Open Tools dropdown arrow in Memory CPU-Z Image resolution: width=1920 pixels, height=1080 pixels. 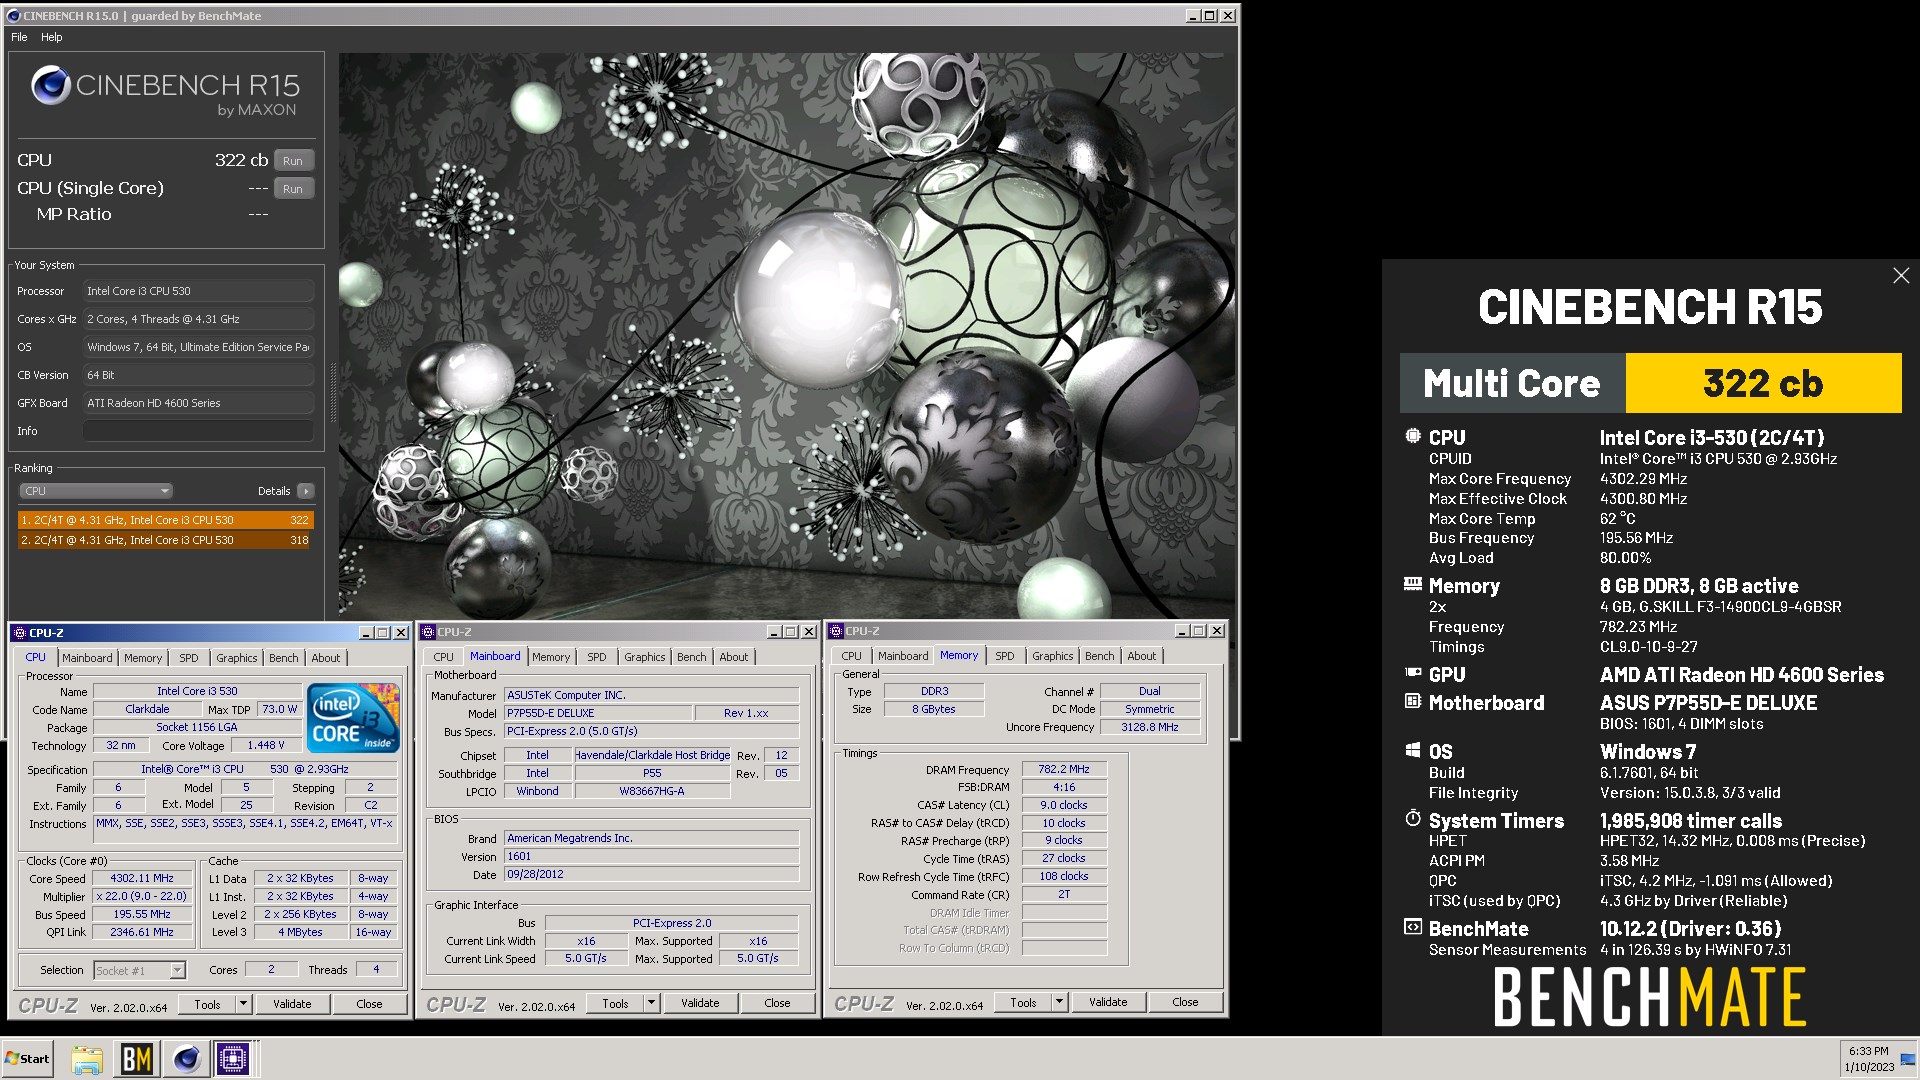tap(1059, 1002)
